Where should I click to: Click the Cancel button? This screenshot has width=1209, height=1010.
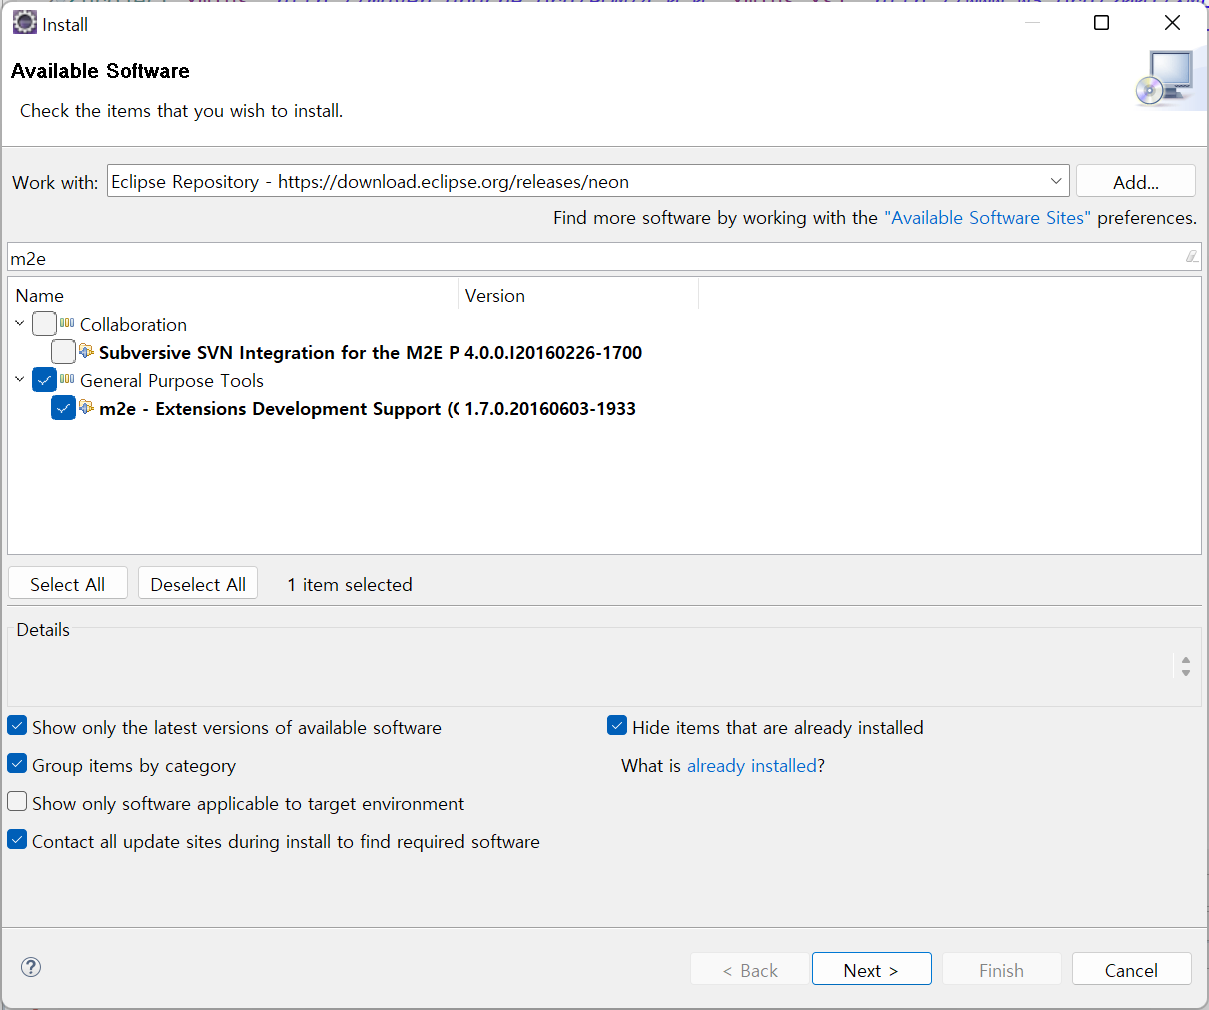pyautogui.click(x=1131, y=969)
